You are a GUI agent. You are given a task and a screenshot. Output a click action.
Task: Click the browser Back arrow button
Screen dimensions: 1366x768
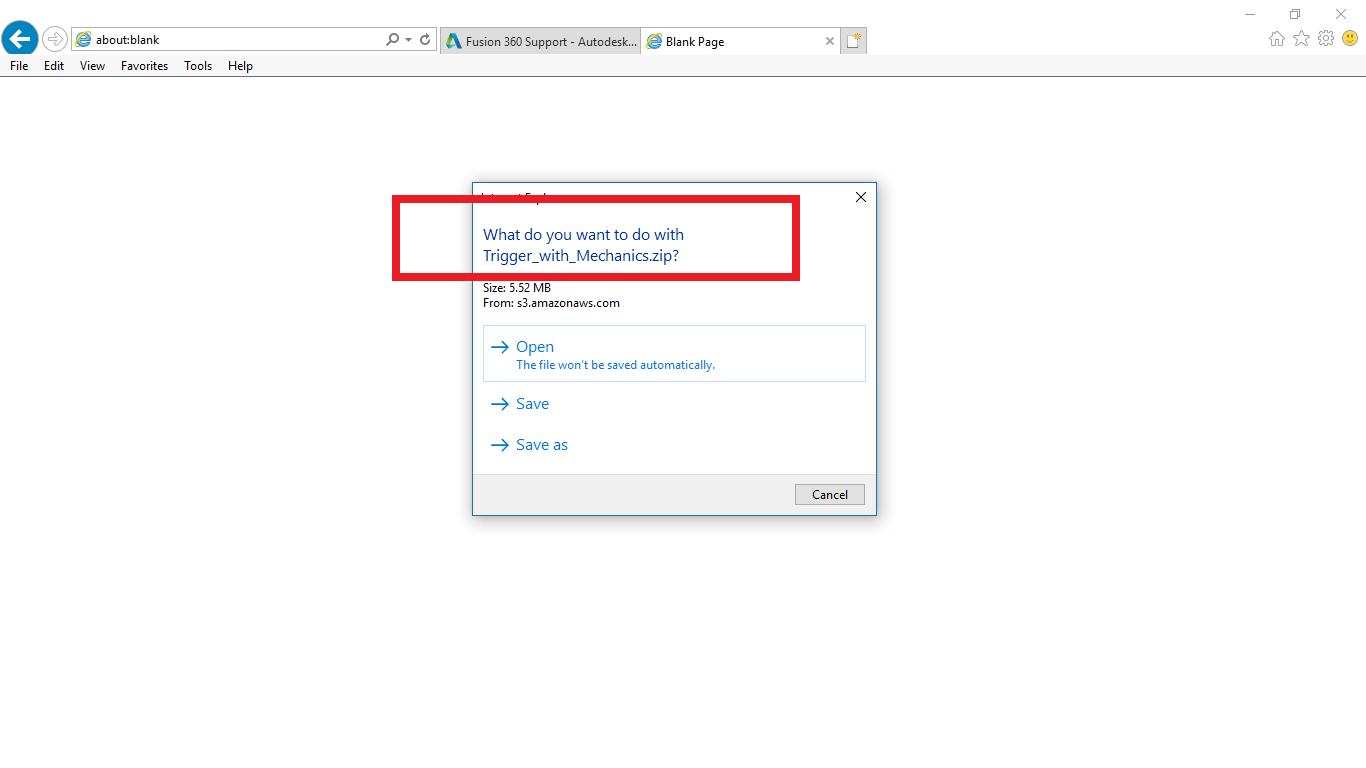(20, 39)
